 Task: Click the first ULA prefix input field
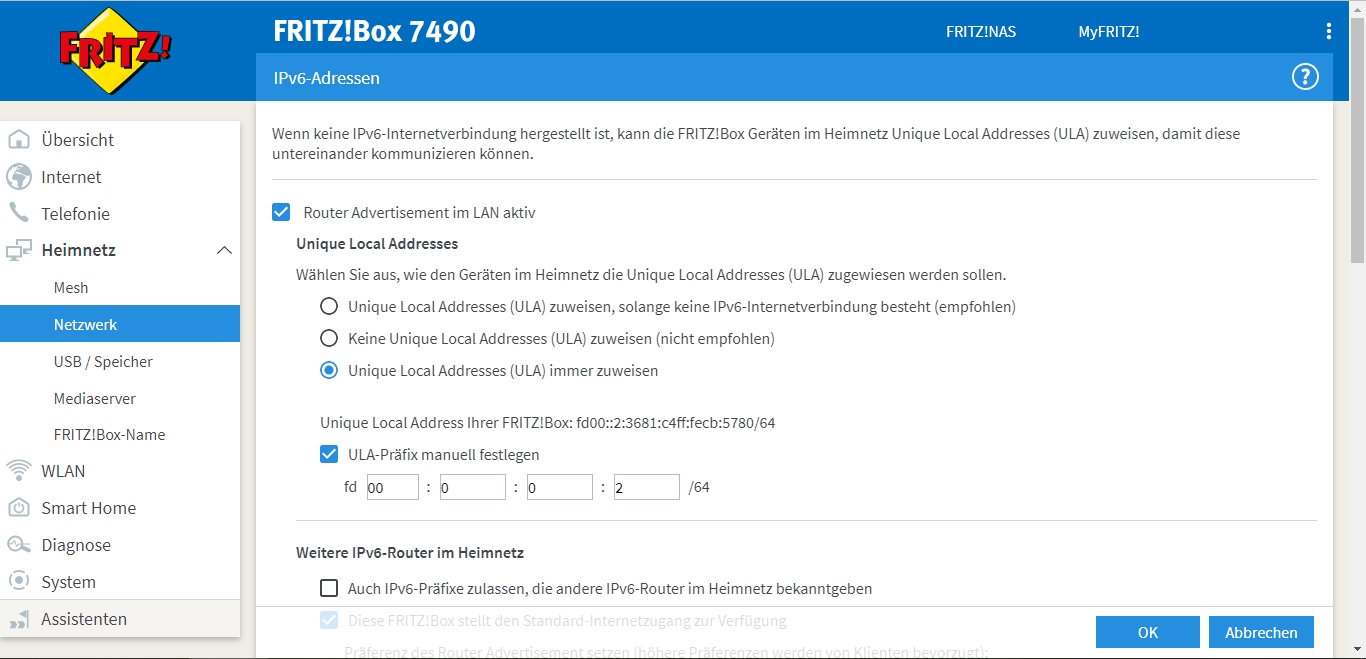(392, 487)
